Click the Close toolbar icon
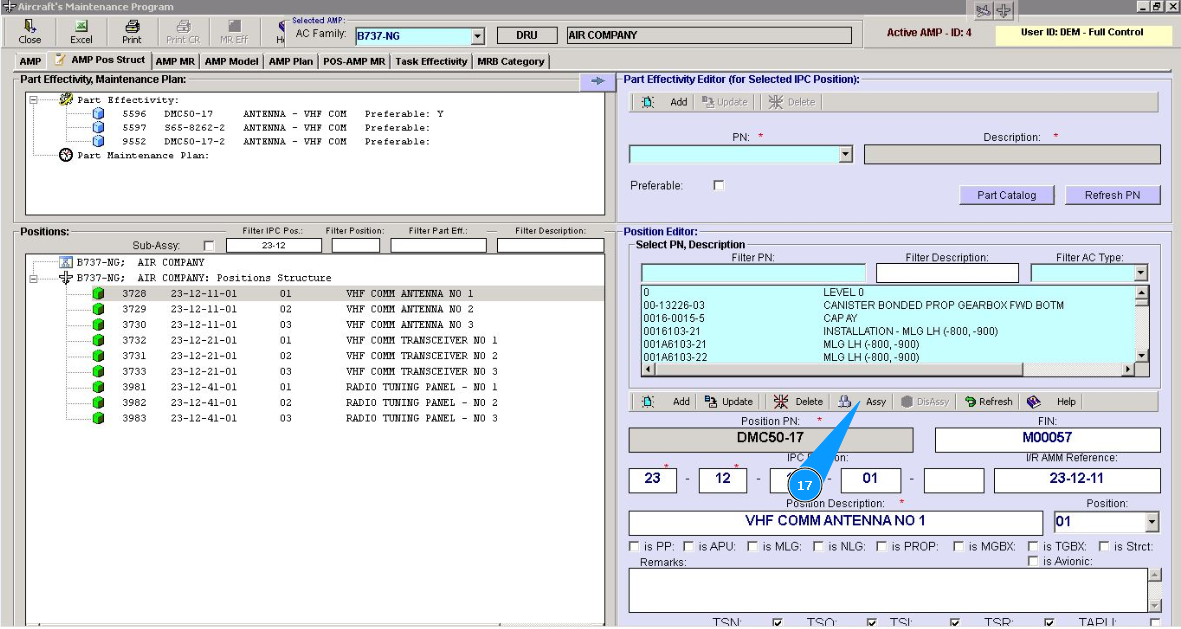Screen dimensions: 1181x629 tap(30, 31)
